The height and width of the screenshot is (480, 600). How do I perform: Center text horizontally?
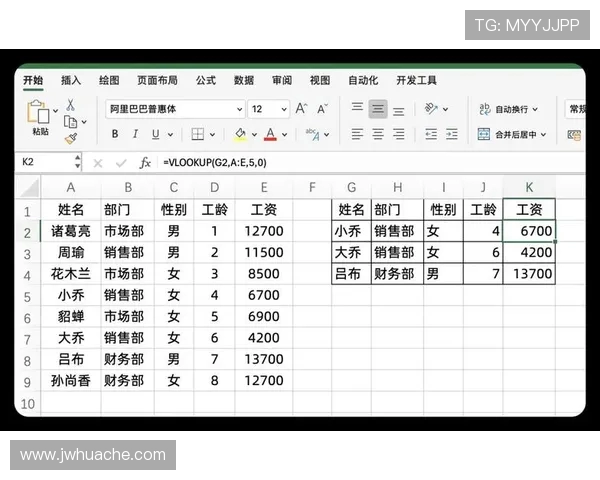pos(378,134)
